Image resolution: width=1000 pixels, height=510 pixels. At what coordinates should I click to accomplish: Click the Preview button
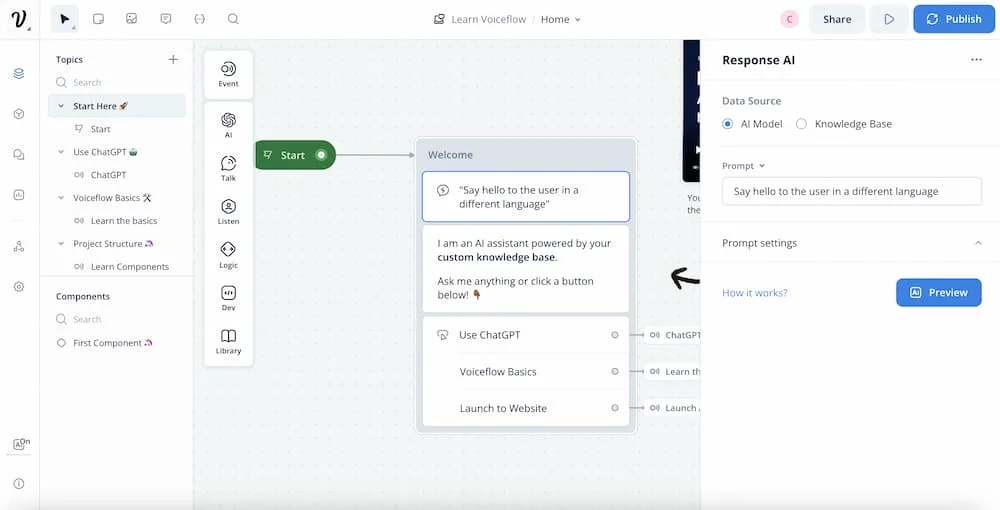coord(938,293)
